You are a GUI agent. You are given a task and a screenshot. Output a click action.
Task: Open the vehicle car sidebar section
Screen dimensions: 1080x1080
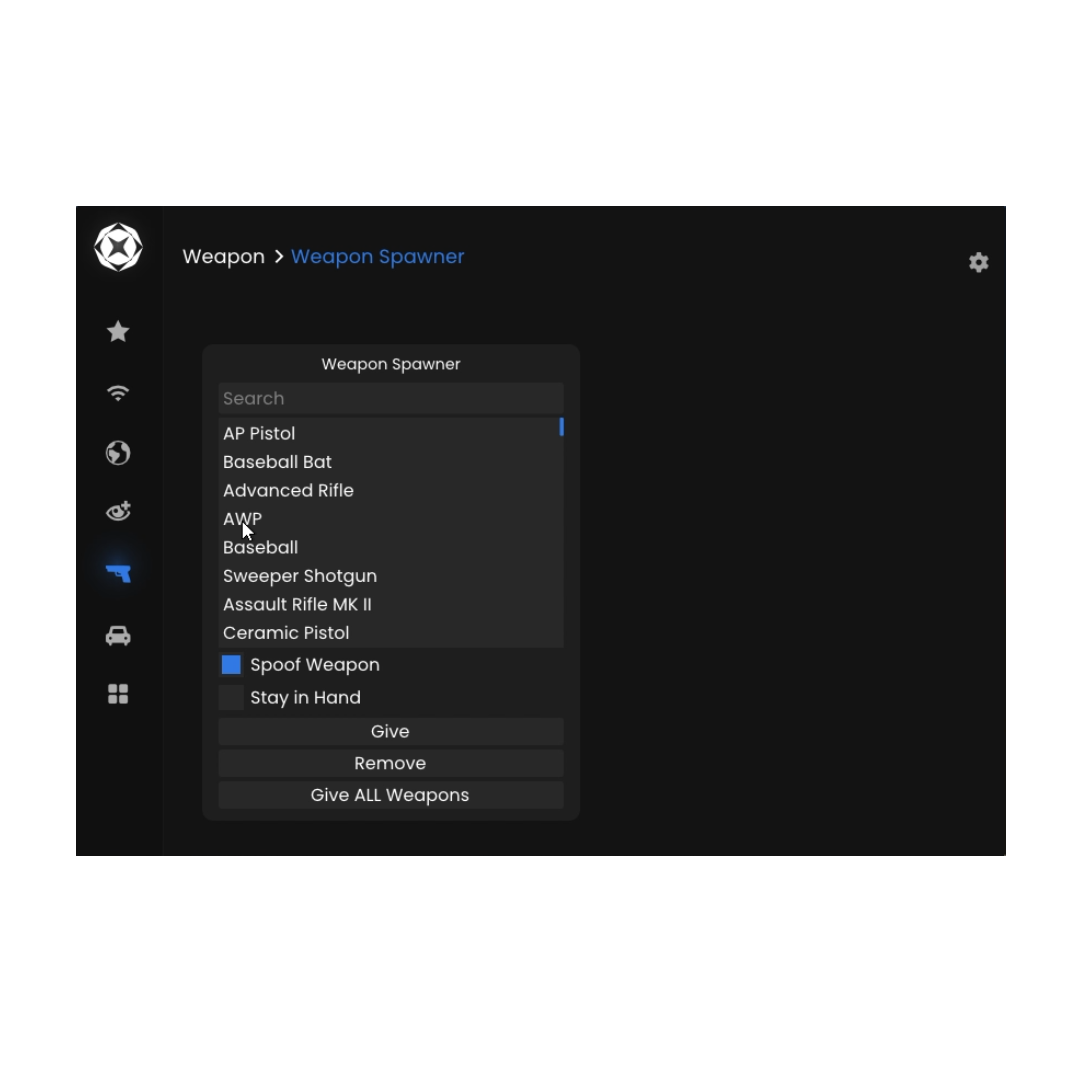point(118,636)
